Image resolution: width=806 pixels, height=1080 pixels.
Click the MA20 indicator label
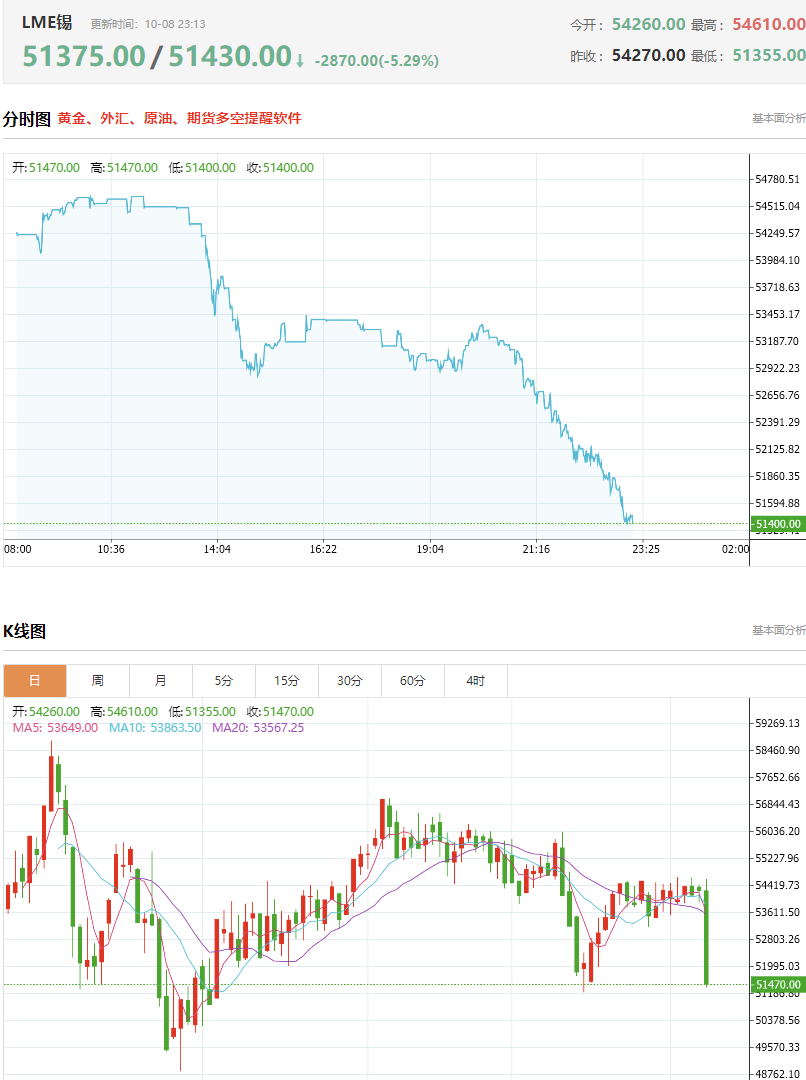point(258,728)
